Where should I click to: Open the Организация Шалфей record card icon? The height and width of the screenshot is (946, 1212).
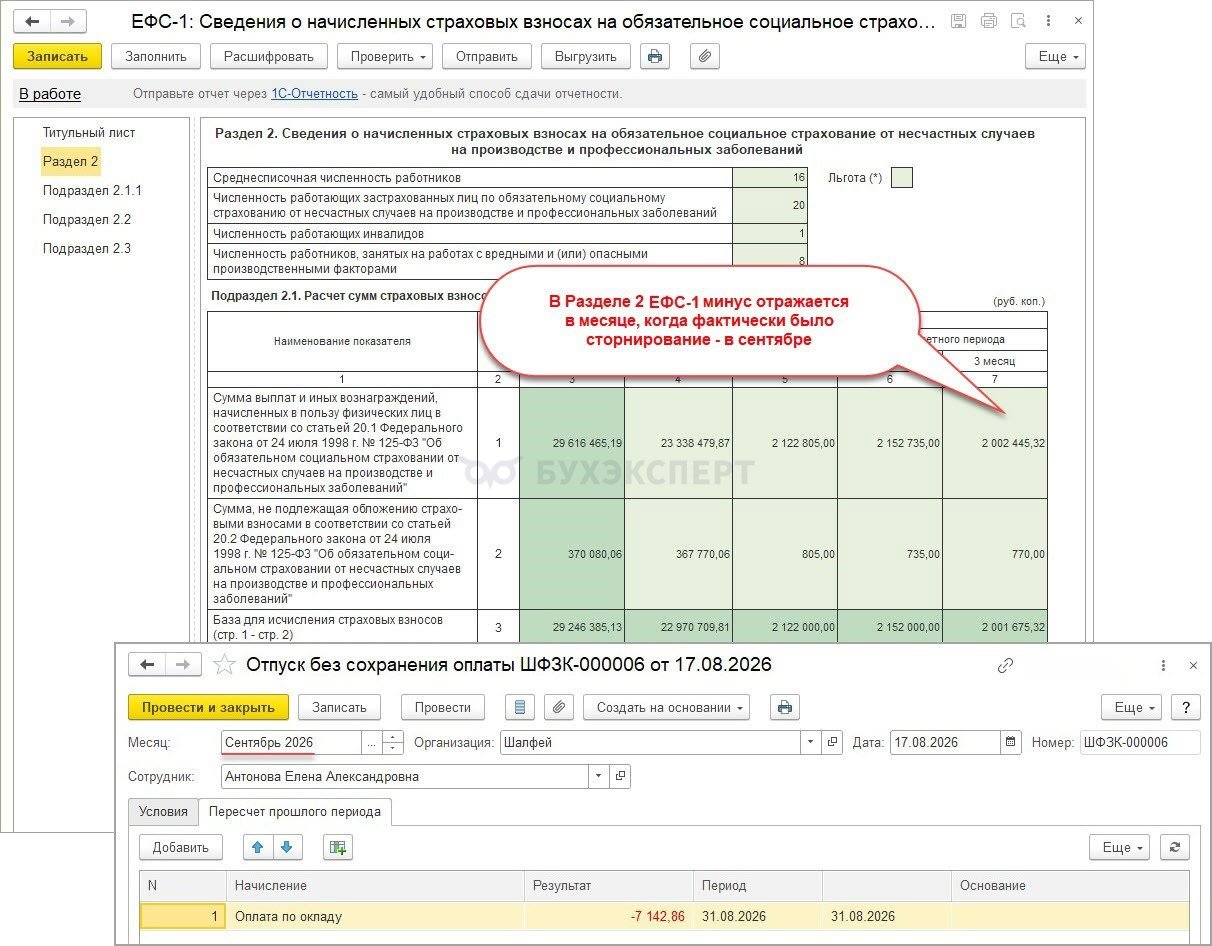coord(832,742)
